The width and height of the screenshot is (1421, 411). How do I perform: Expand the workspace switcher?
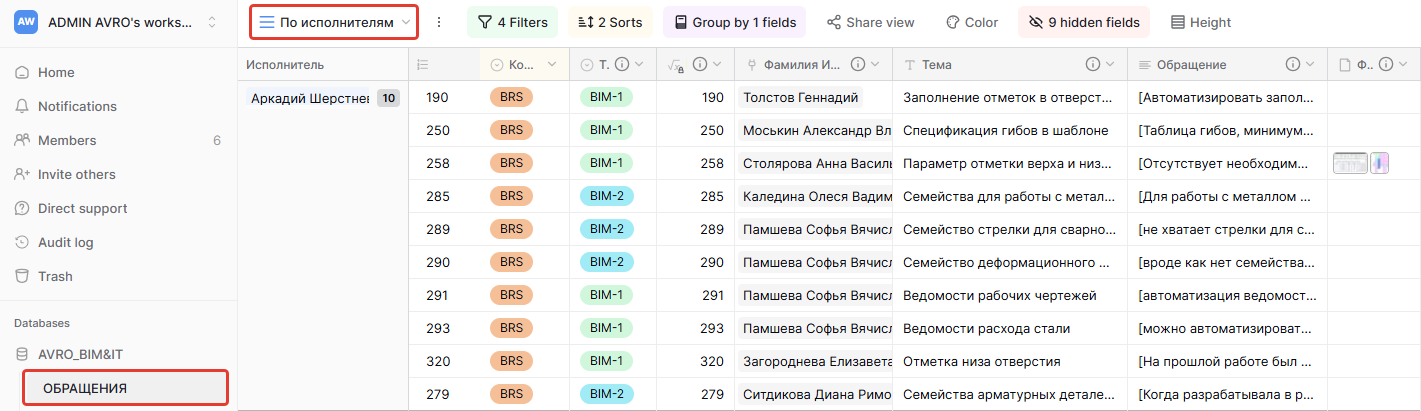click(x=212, y=22)
